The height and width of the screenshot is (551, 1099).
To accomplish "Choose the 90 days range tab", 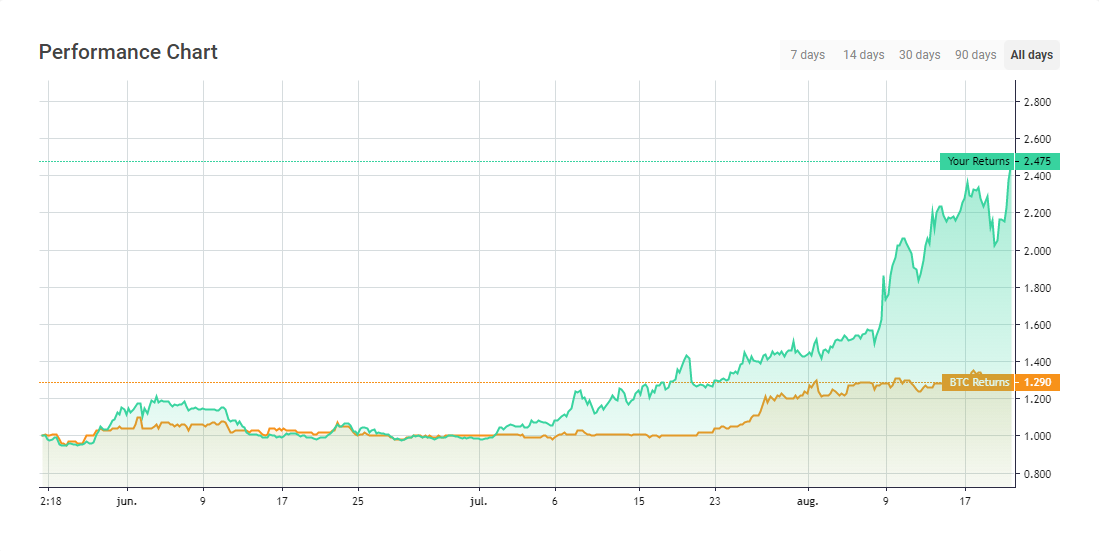I will pos(976,55).
